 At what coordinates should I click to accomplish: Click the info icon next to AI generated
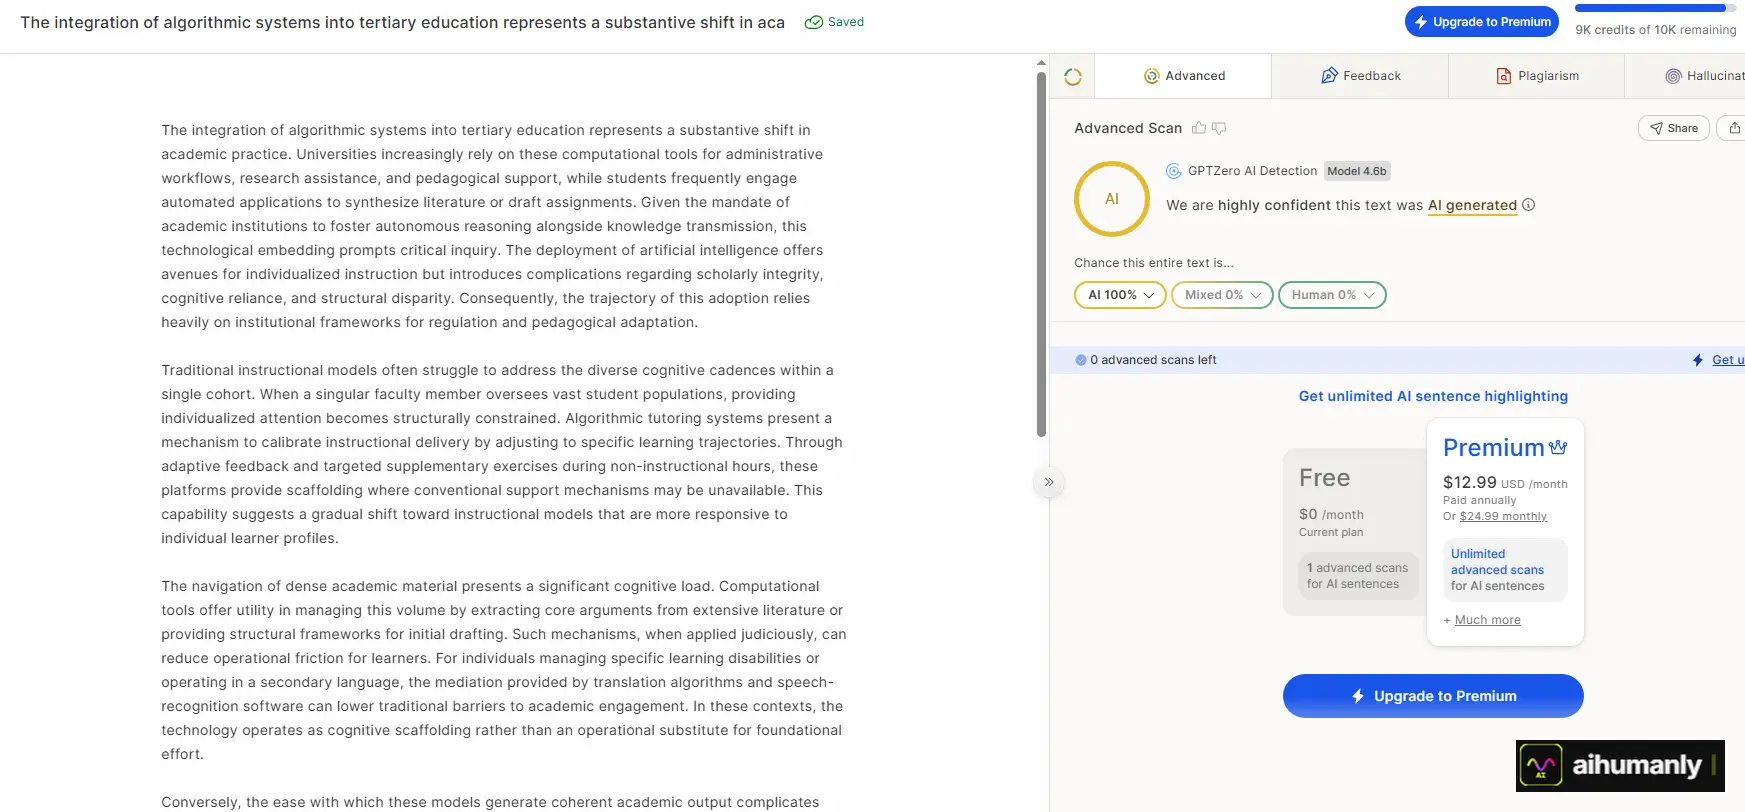1528,205
